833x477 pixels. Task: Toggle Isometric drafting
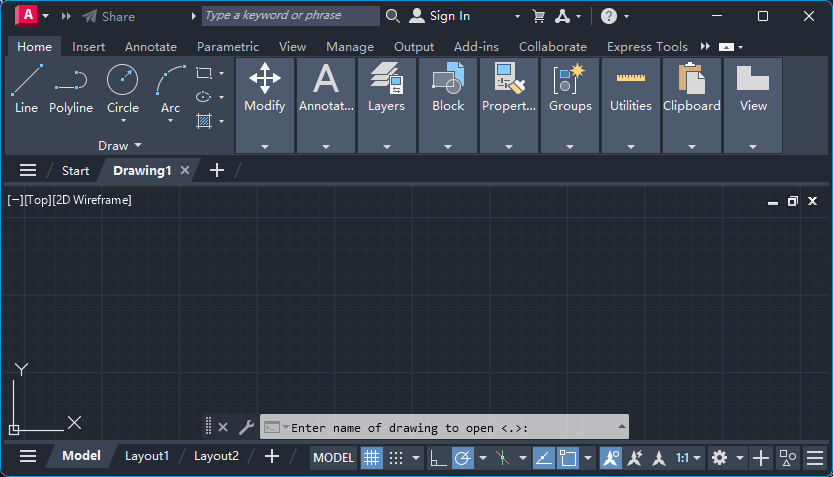pos(503,457)
